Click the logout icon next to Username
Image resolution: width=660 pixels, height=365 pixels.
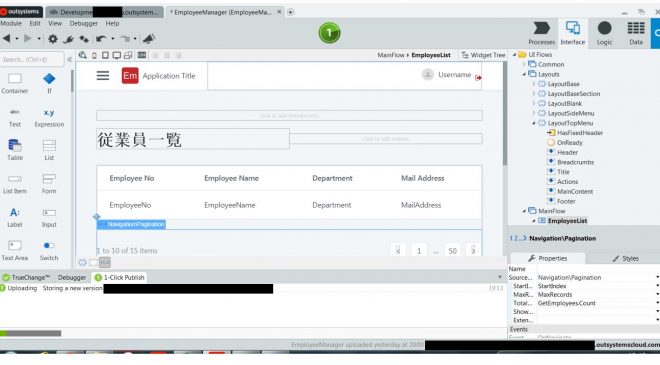pyautogui.click(x=478, y=77)
